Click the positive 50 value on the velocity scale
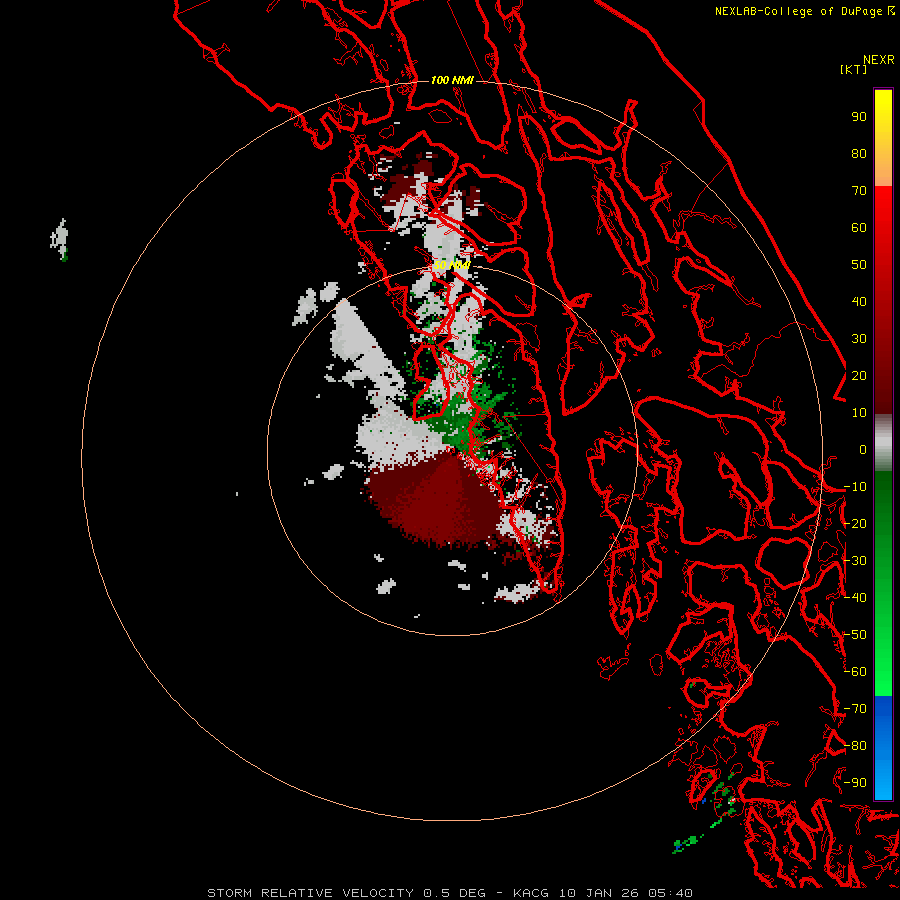Image resolution: width=900 pixels, height=900 pixels. coord(859,265)
